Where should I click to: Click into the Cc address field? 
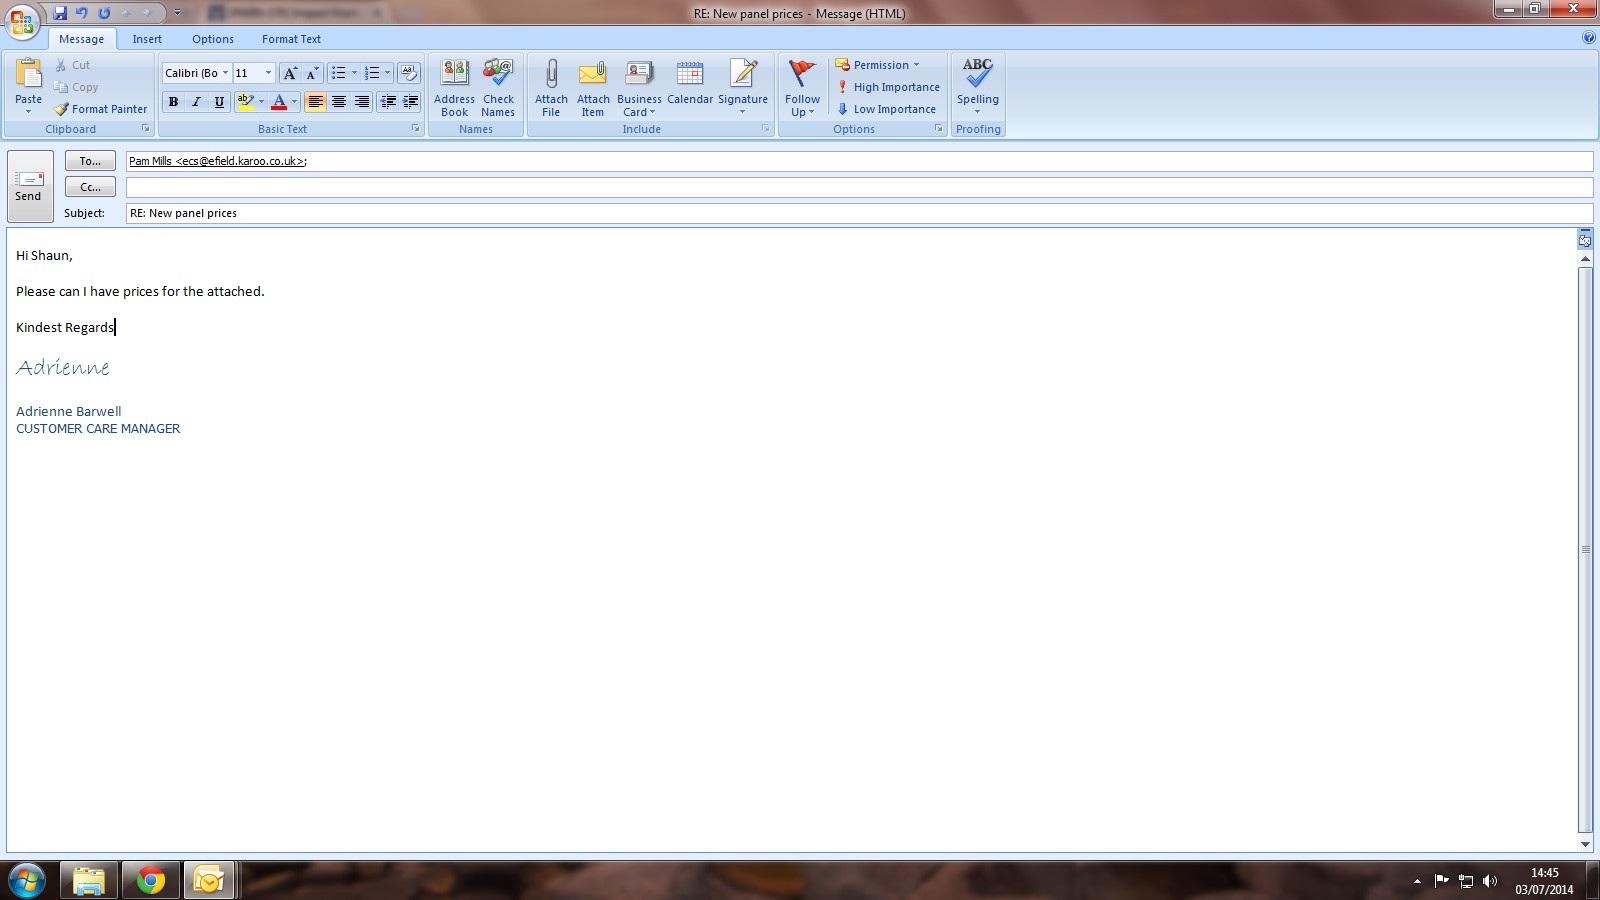tap(858, 187)
